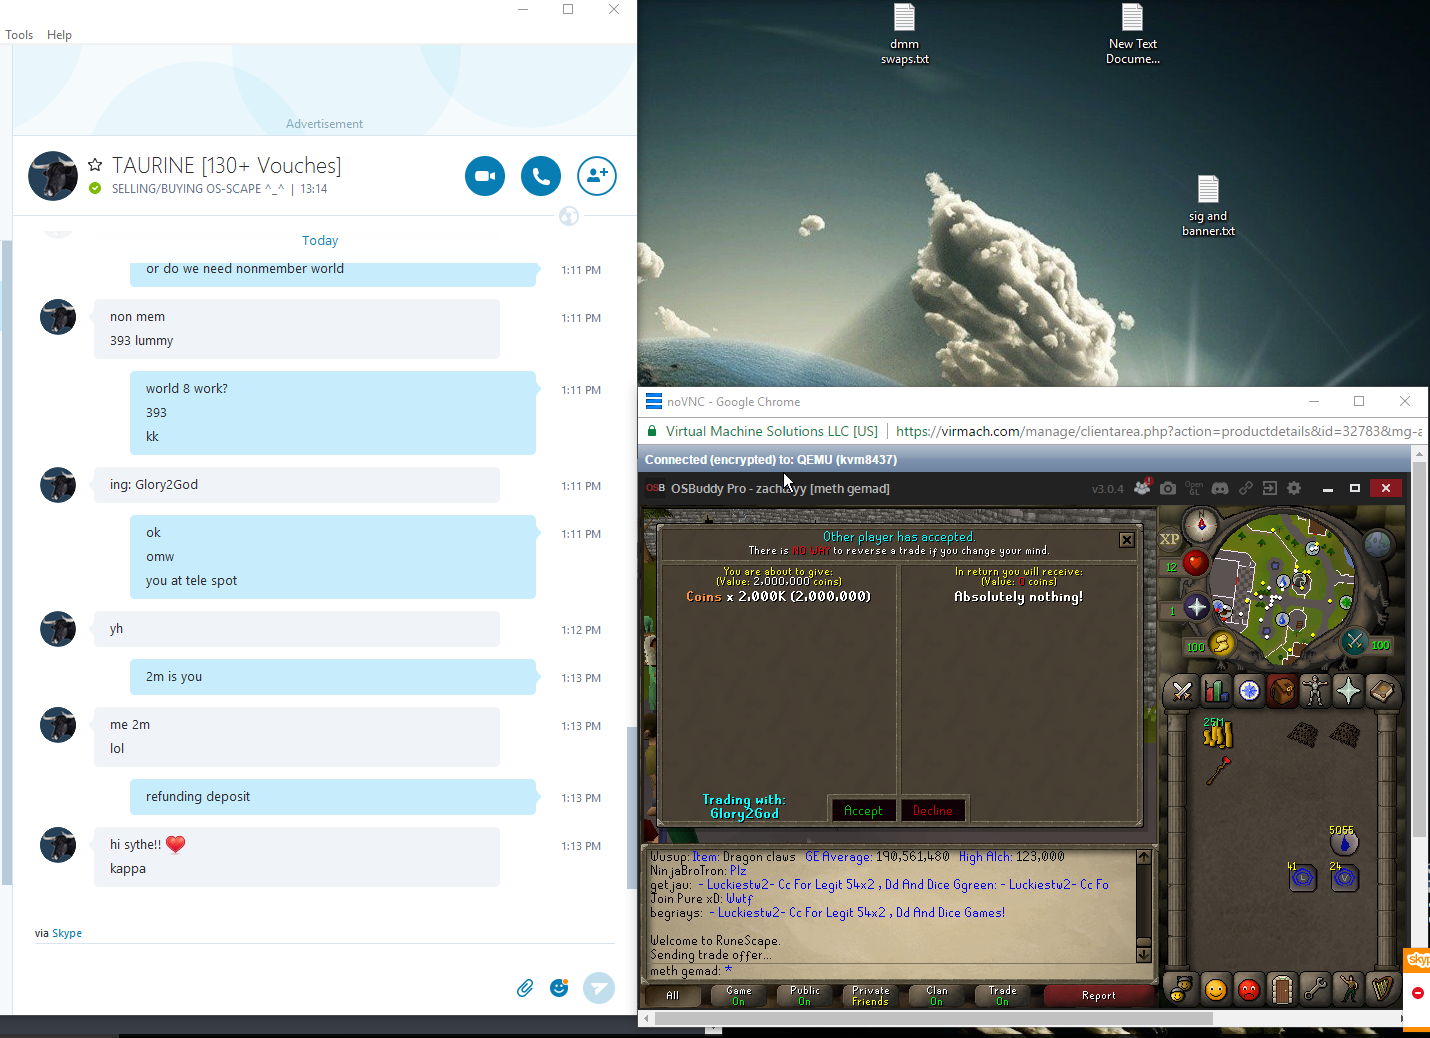The width and height of the screenshot is (1430, 1038).
Task: Open the Skype Tools menu
Action: pos(19,35)
